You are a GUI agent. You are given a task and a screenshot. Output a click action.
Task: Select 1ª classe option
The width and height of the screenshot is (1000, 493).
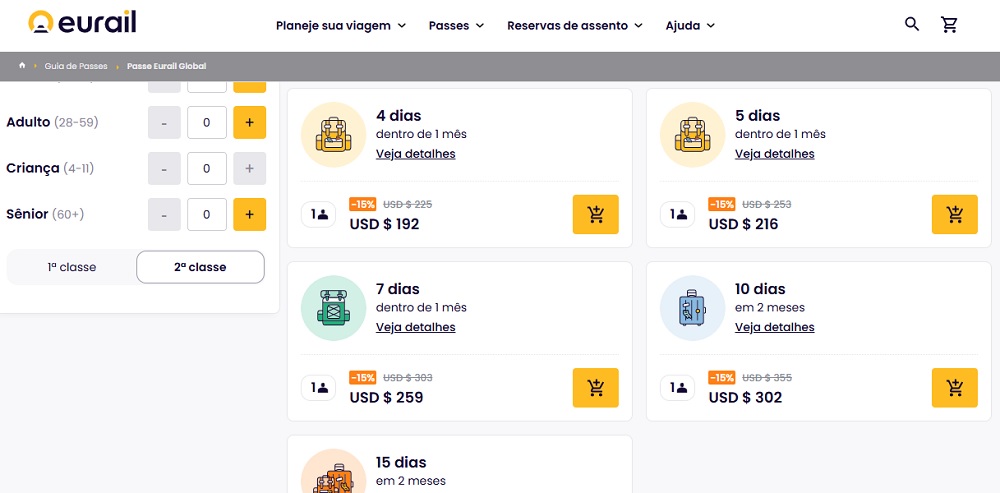point(72,267)
